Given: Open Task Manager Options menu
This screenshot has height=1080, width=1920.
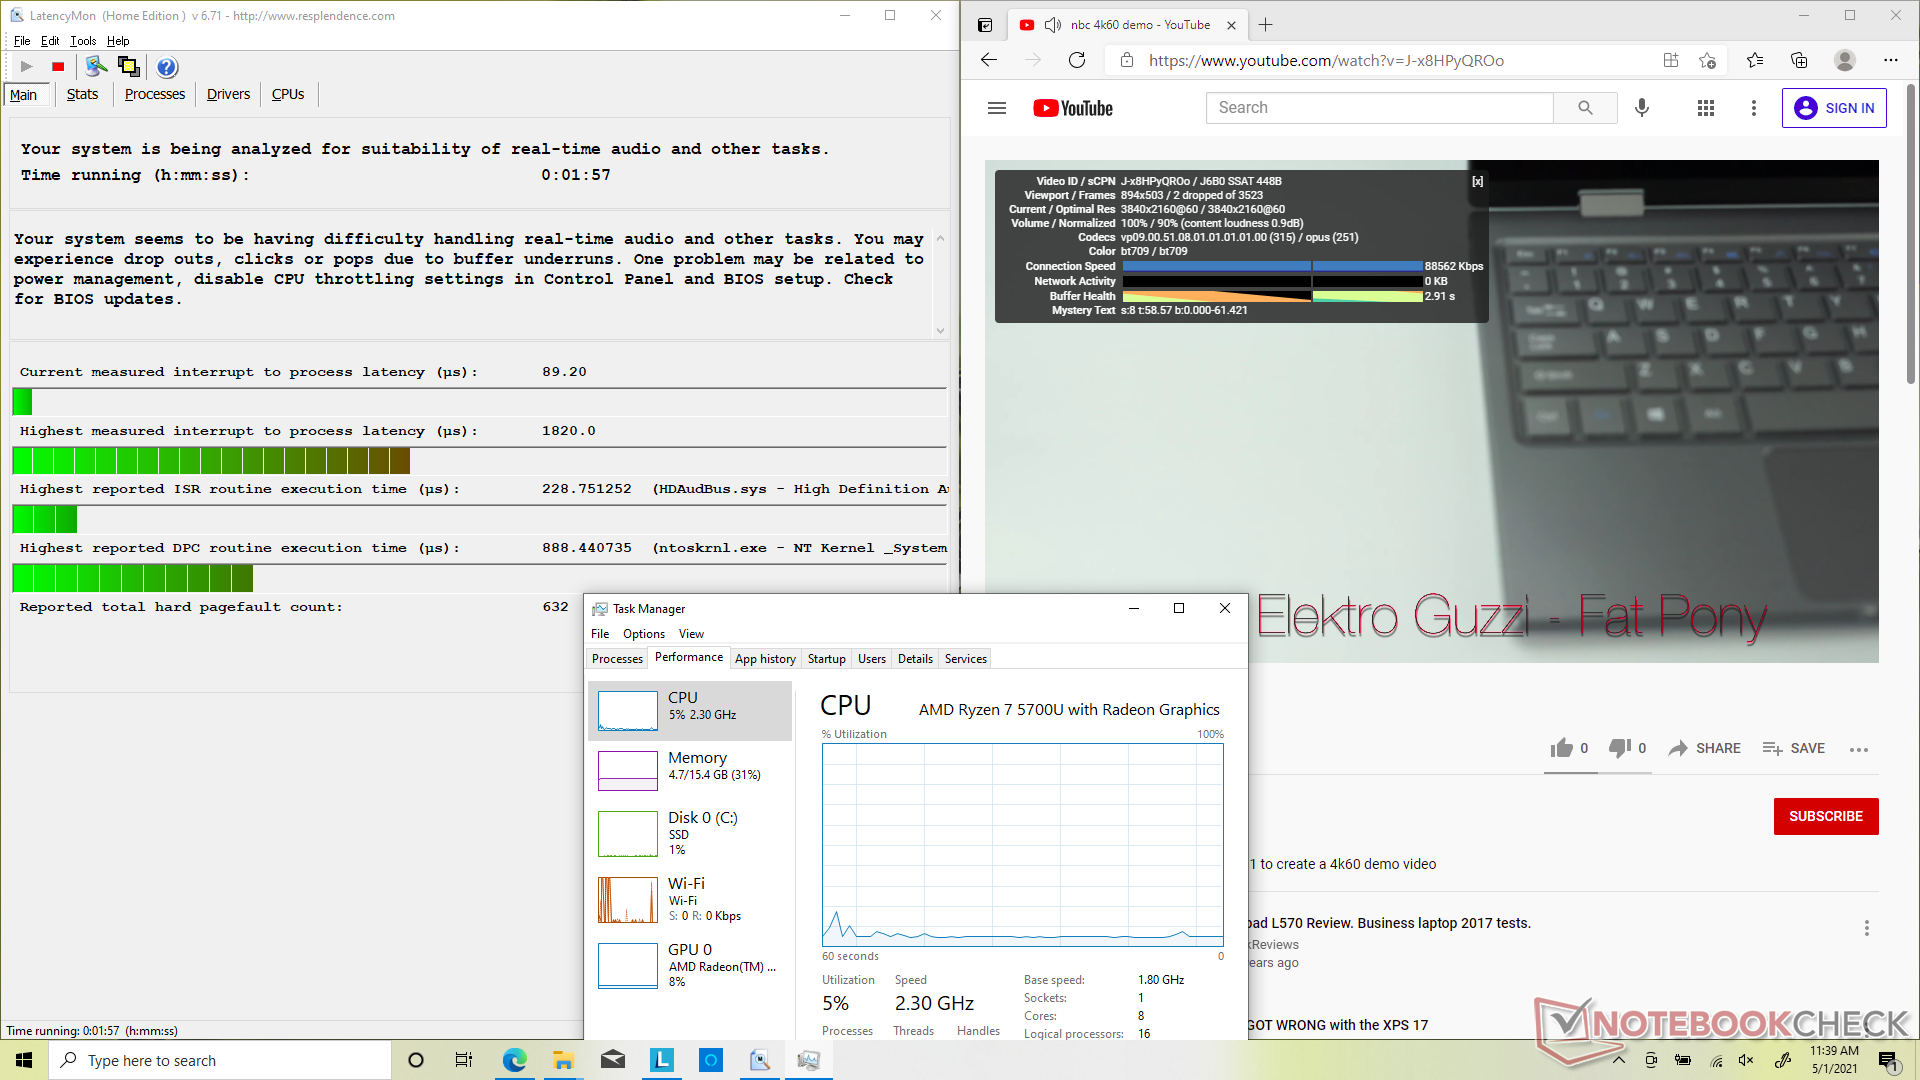Looking at the screenshot, I should [643, 634].
